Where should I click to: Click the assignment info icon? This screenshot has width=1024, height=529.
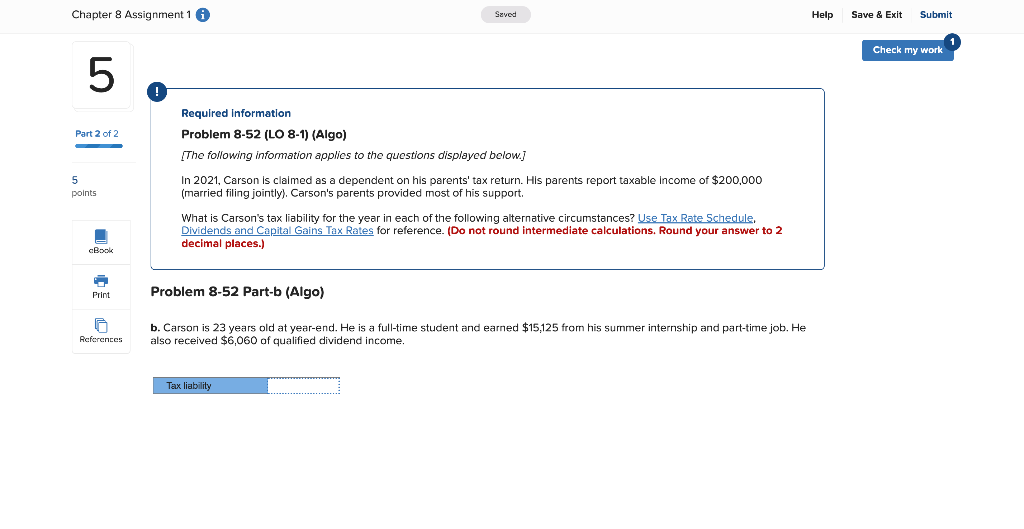point(203,15)
